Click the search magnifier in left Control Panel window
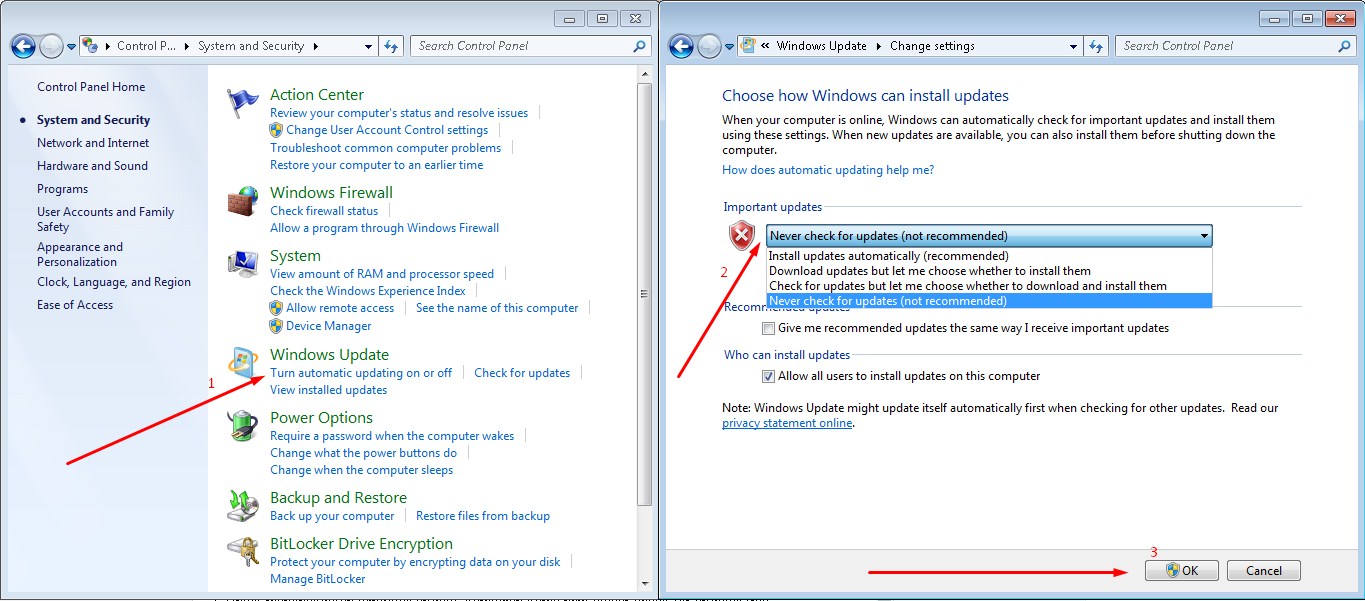Screen dimensions: 1365x601 [640, 46]
